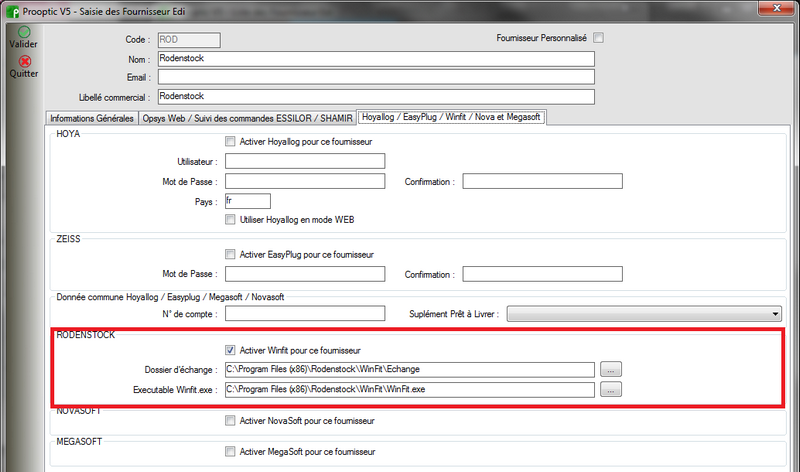This screenshot has height=472, width=800.
Task: Switch to Informations Générales tab
Action: pos(92,118)
